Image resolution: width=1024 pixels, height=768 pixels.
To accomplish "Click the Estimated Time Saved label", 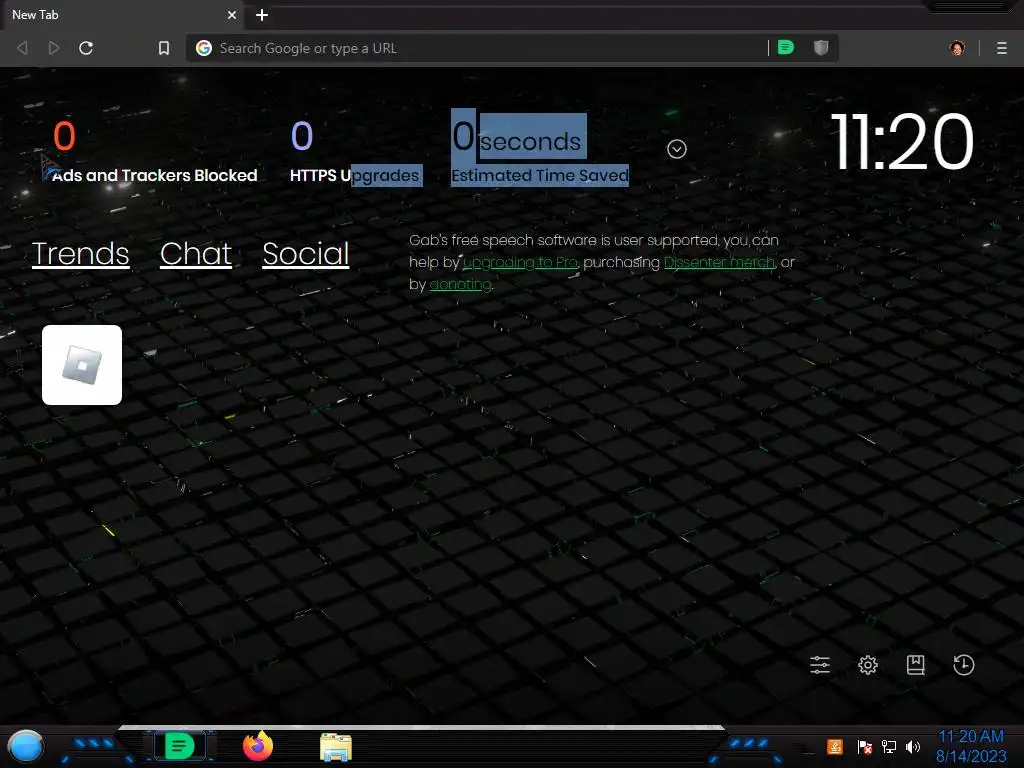I will 540,176.
